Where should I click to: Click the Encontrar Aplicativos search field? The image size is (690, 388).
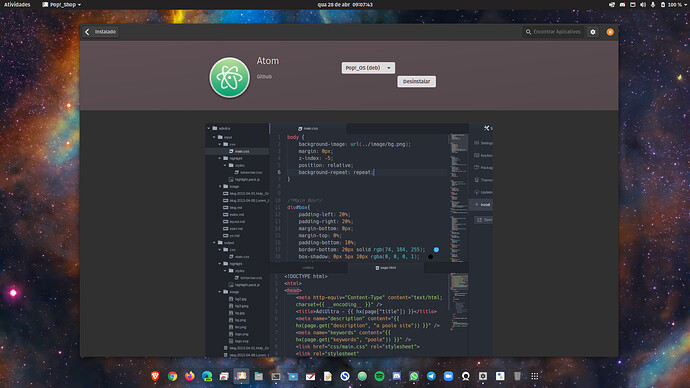[x=554, y=32]
